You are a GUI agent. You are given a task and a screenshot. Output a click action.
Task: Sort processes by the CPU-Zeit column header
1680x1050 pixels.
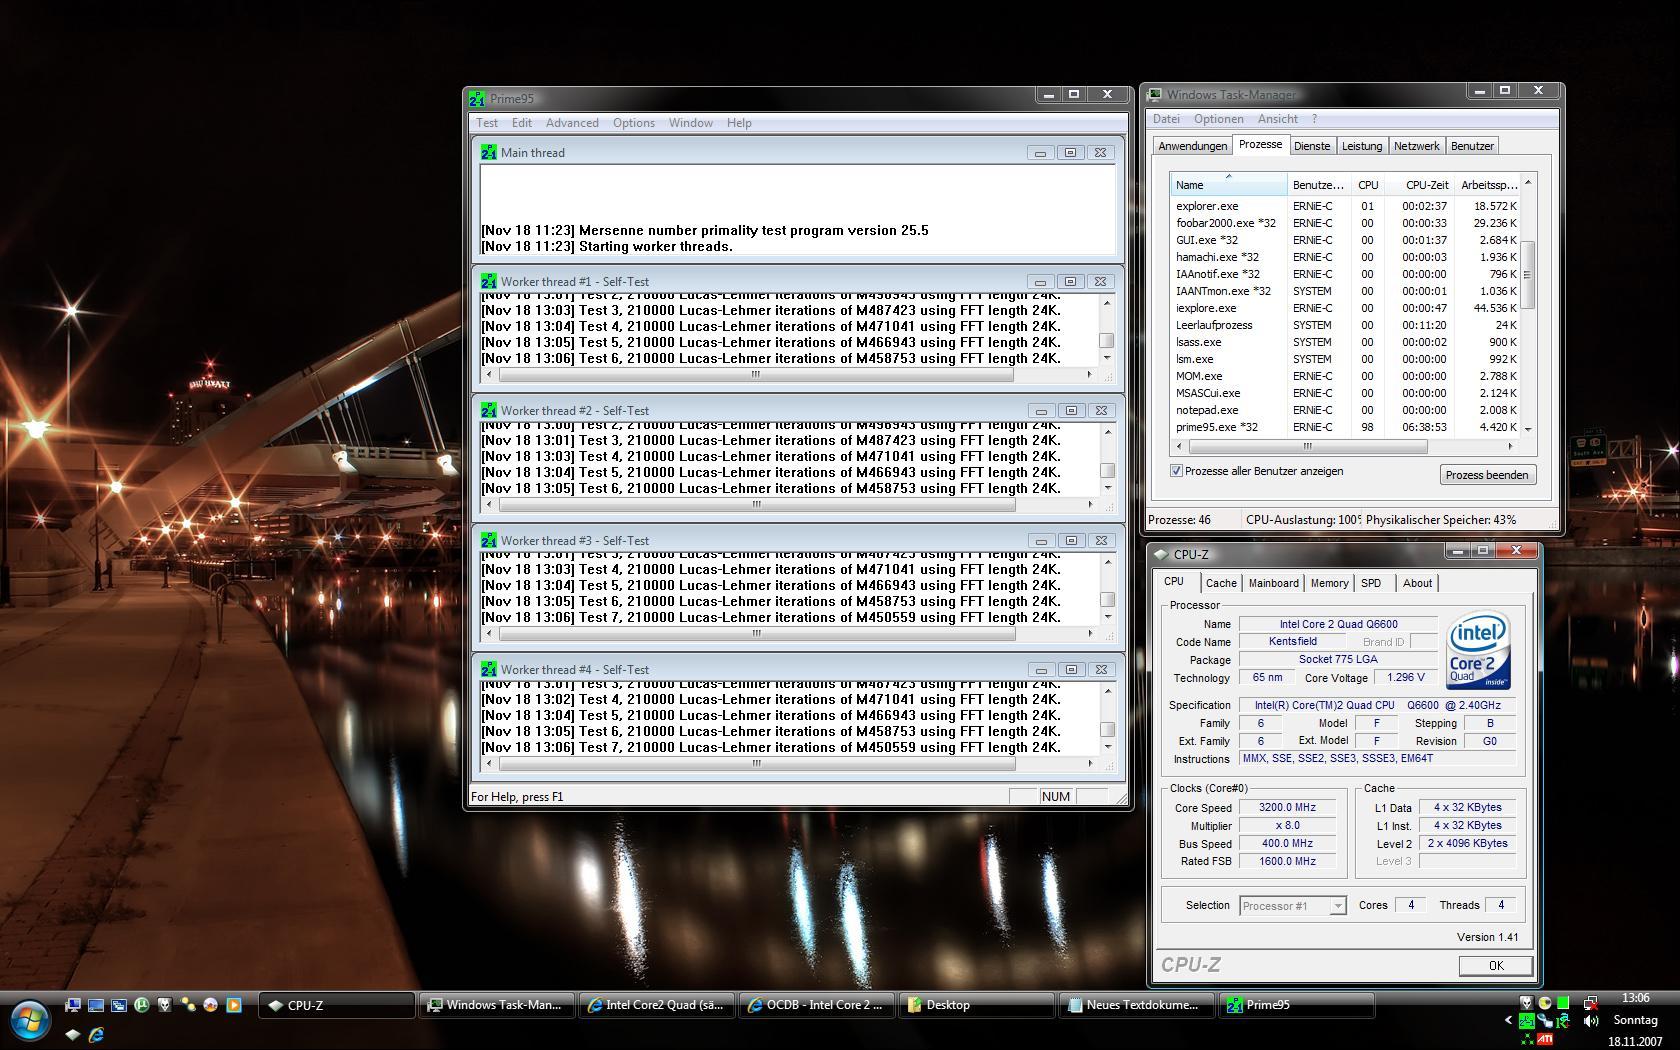(1422, 184)
